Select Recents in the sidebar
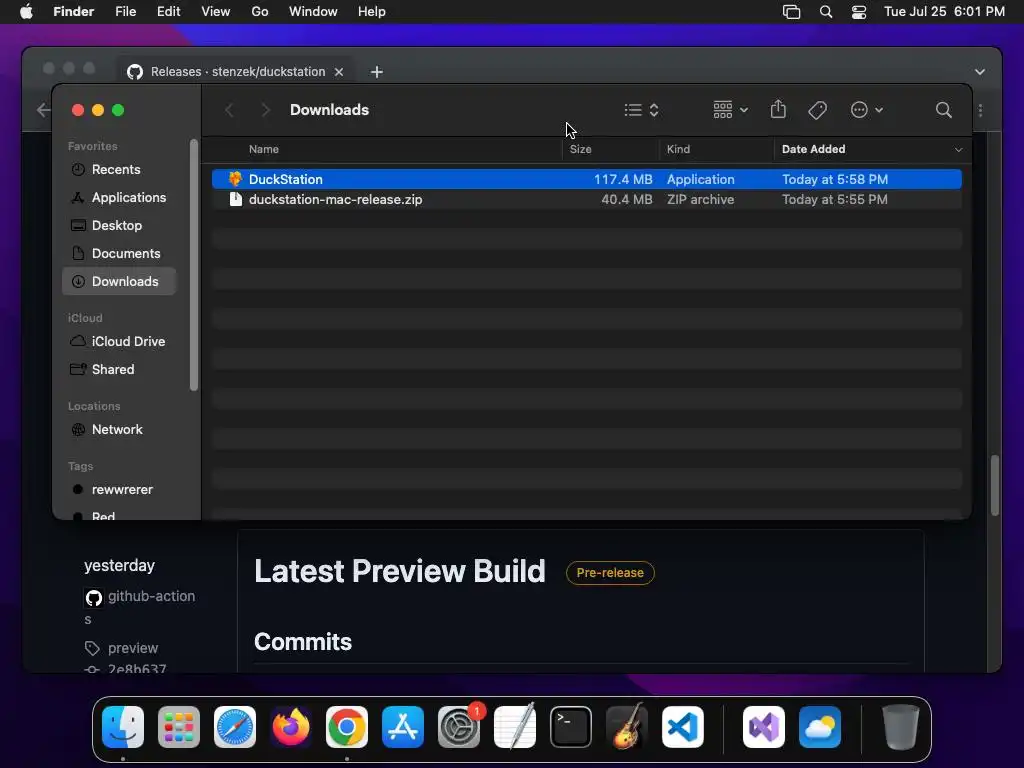 [x=119, y=169]
